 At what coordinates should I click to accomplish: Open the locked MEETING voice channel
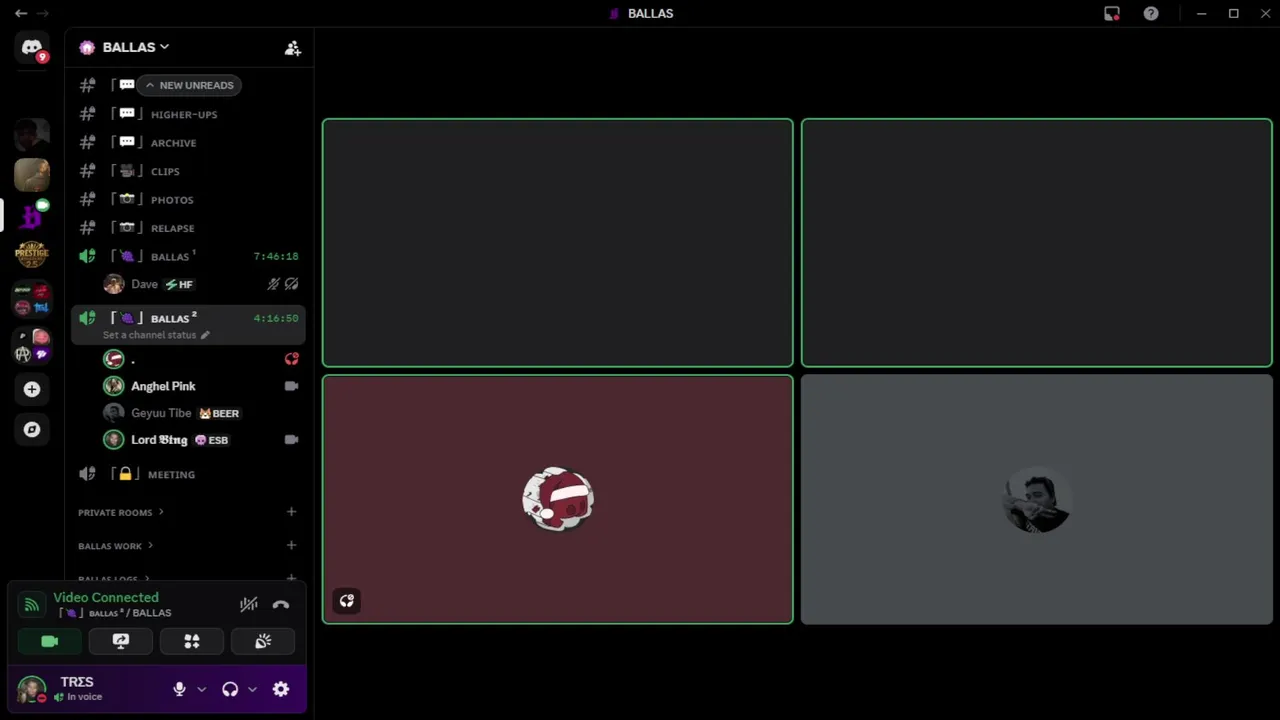pos(188,474)
